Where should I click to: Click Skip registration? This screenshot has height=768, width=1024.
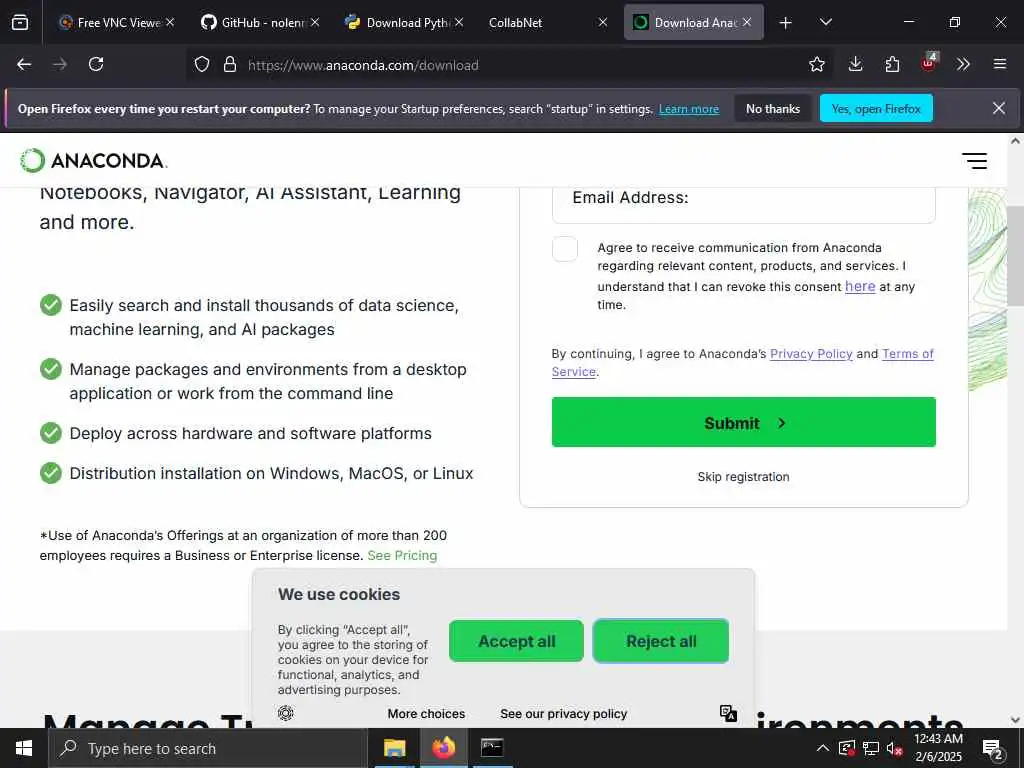tap(743, 477)
